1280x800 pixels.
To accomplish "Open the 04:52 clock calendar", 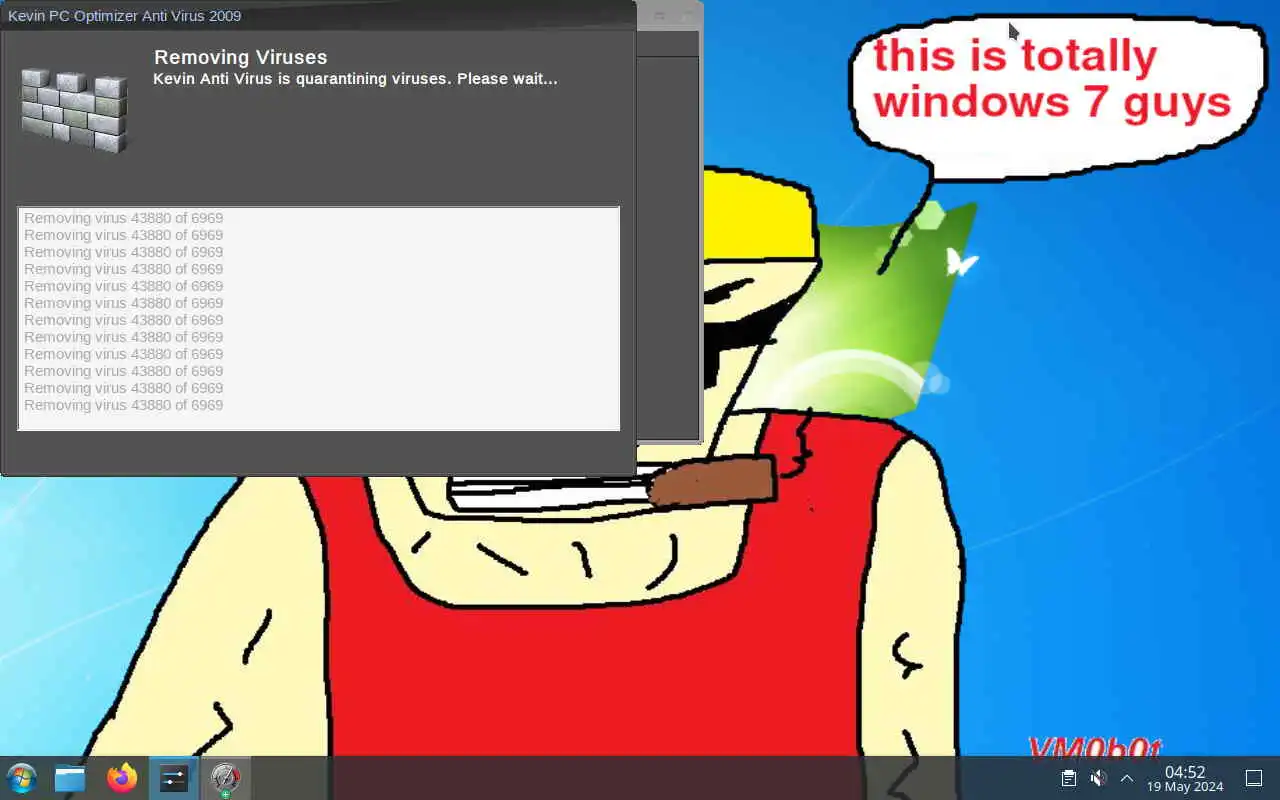I will 1185,778.
